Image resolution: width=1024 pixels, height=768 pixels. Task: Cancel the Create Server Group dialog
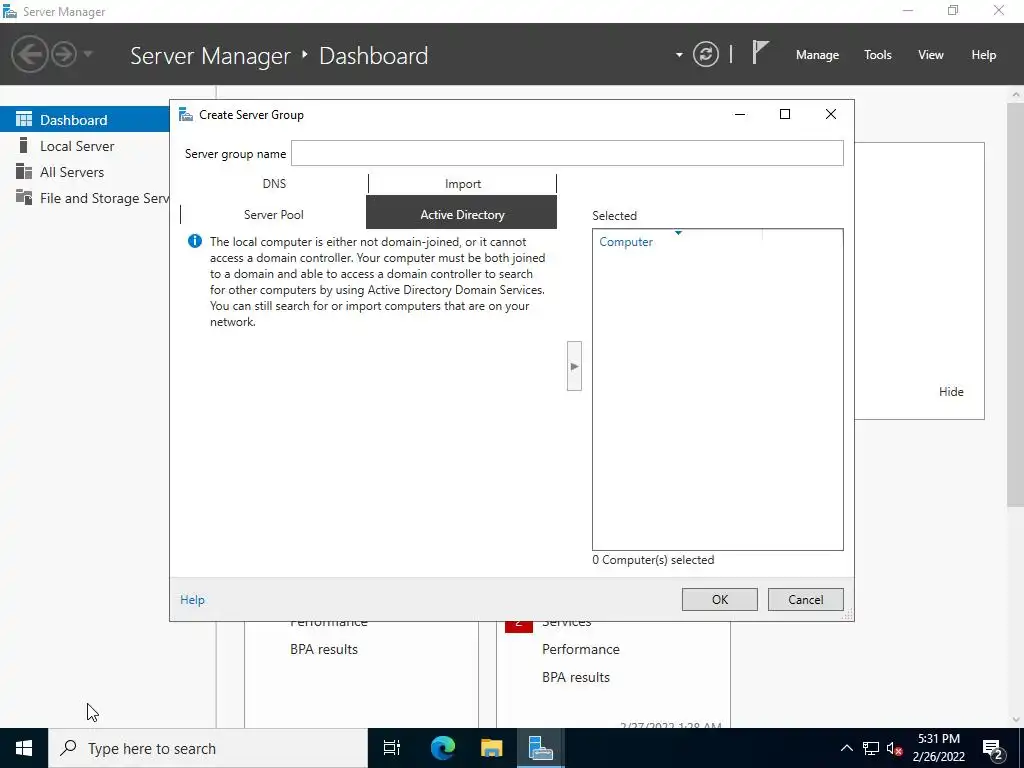805,600
